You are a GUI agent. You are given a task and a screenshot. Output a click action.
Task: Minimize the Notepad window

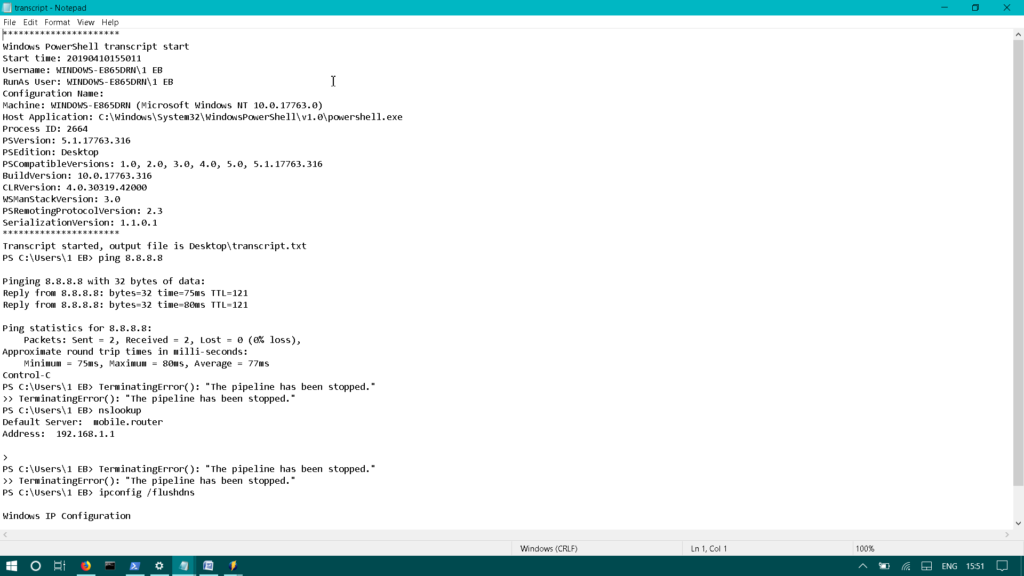point(944,8)
